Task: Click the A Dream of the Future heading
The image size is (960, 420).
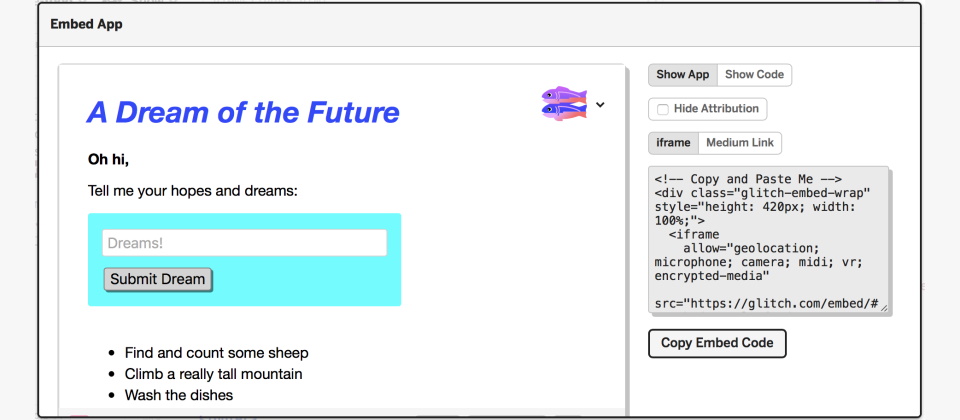Action: coord(243,112)
